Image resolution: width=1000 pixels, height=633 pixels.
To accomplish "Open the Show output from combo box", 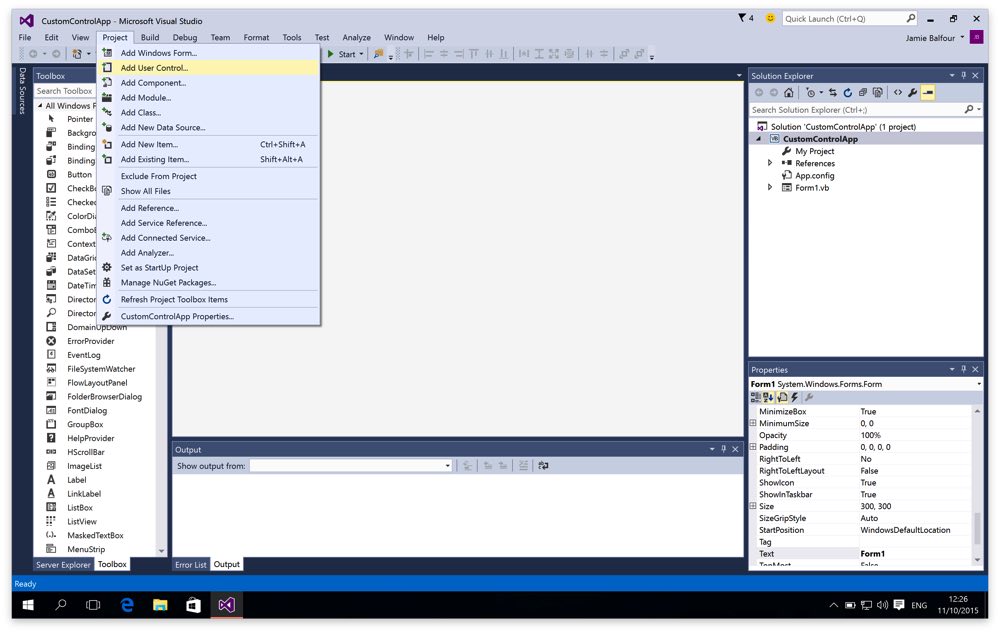I will [x=351, y=465].
